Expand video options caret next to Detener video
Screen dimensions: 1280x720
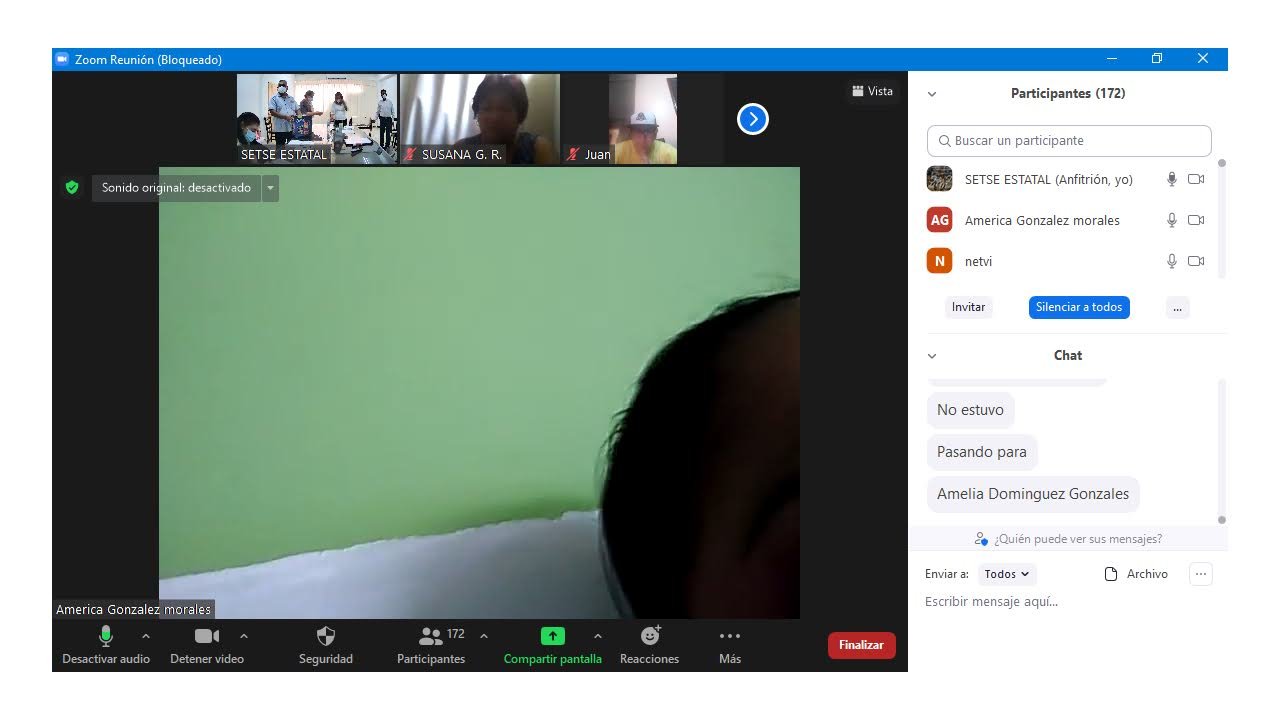pos(244,636)
